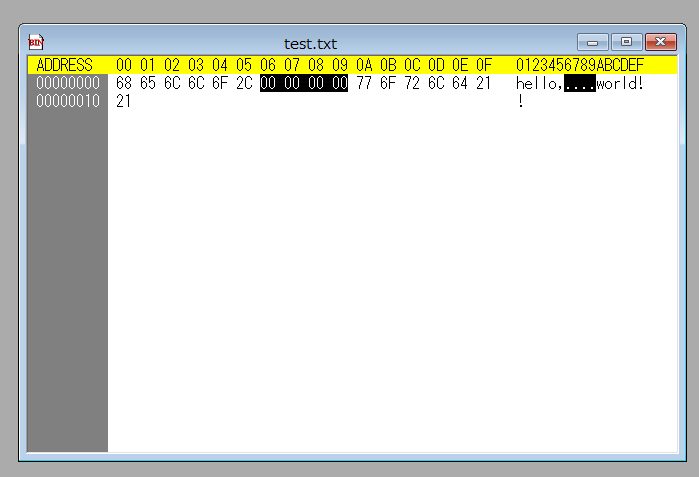Maximize the test.txt window
Screen dimensions: 699x477
(626, 42)
